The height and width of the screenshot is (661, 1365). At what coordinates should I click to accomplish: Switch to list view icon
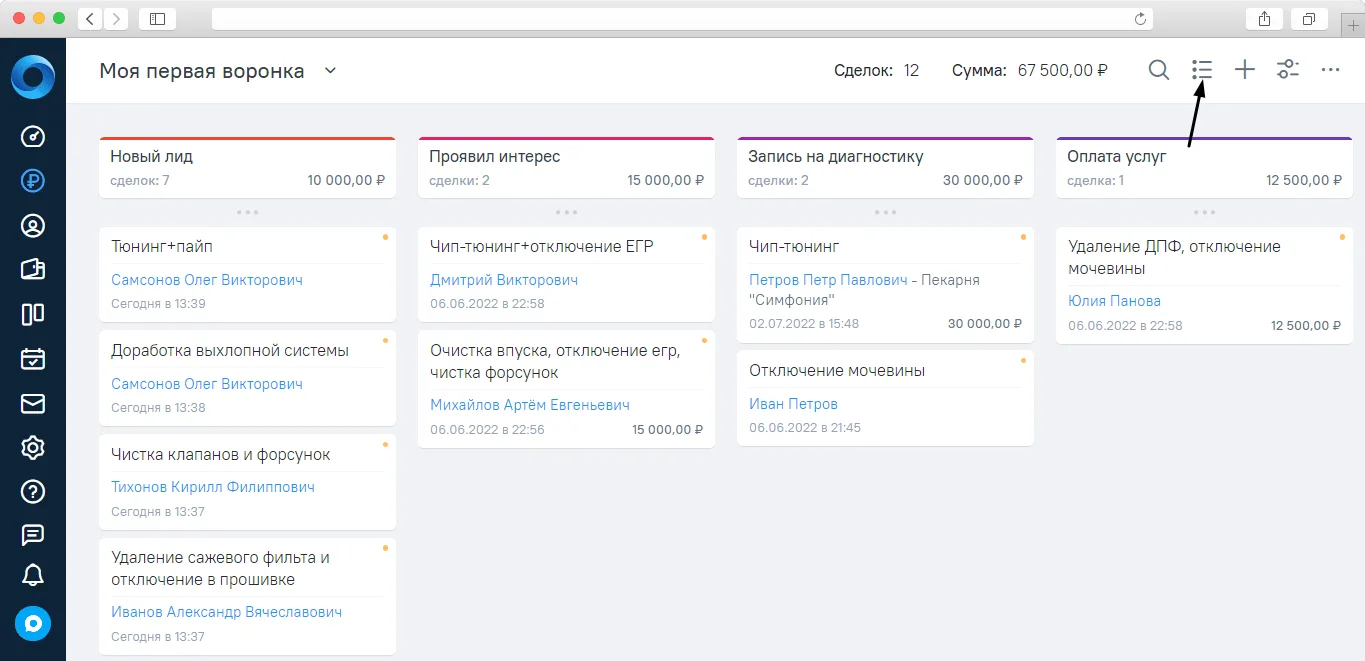1202,70
